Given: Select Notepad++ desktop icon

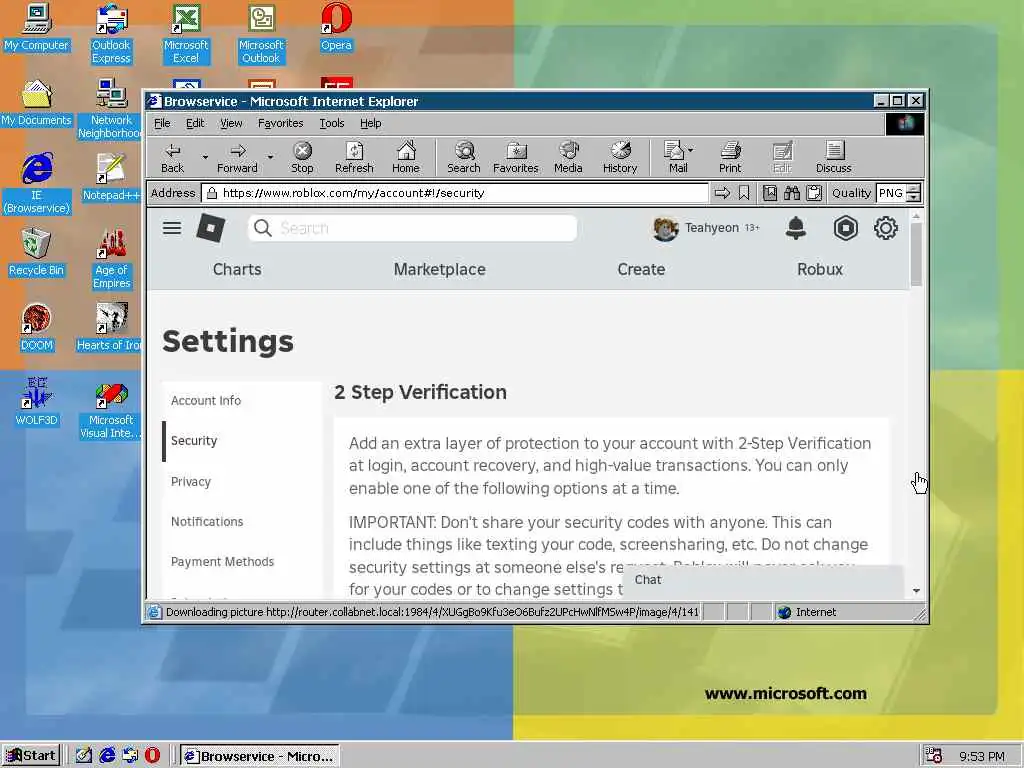Looking at the screenshot, I should click(x=111, y=177).
